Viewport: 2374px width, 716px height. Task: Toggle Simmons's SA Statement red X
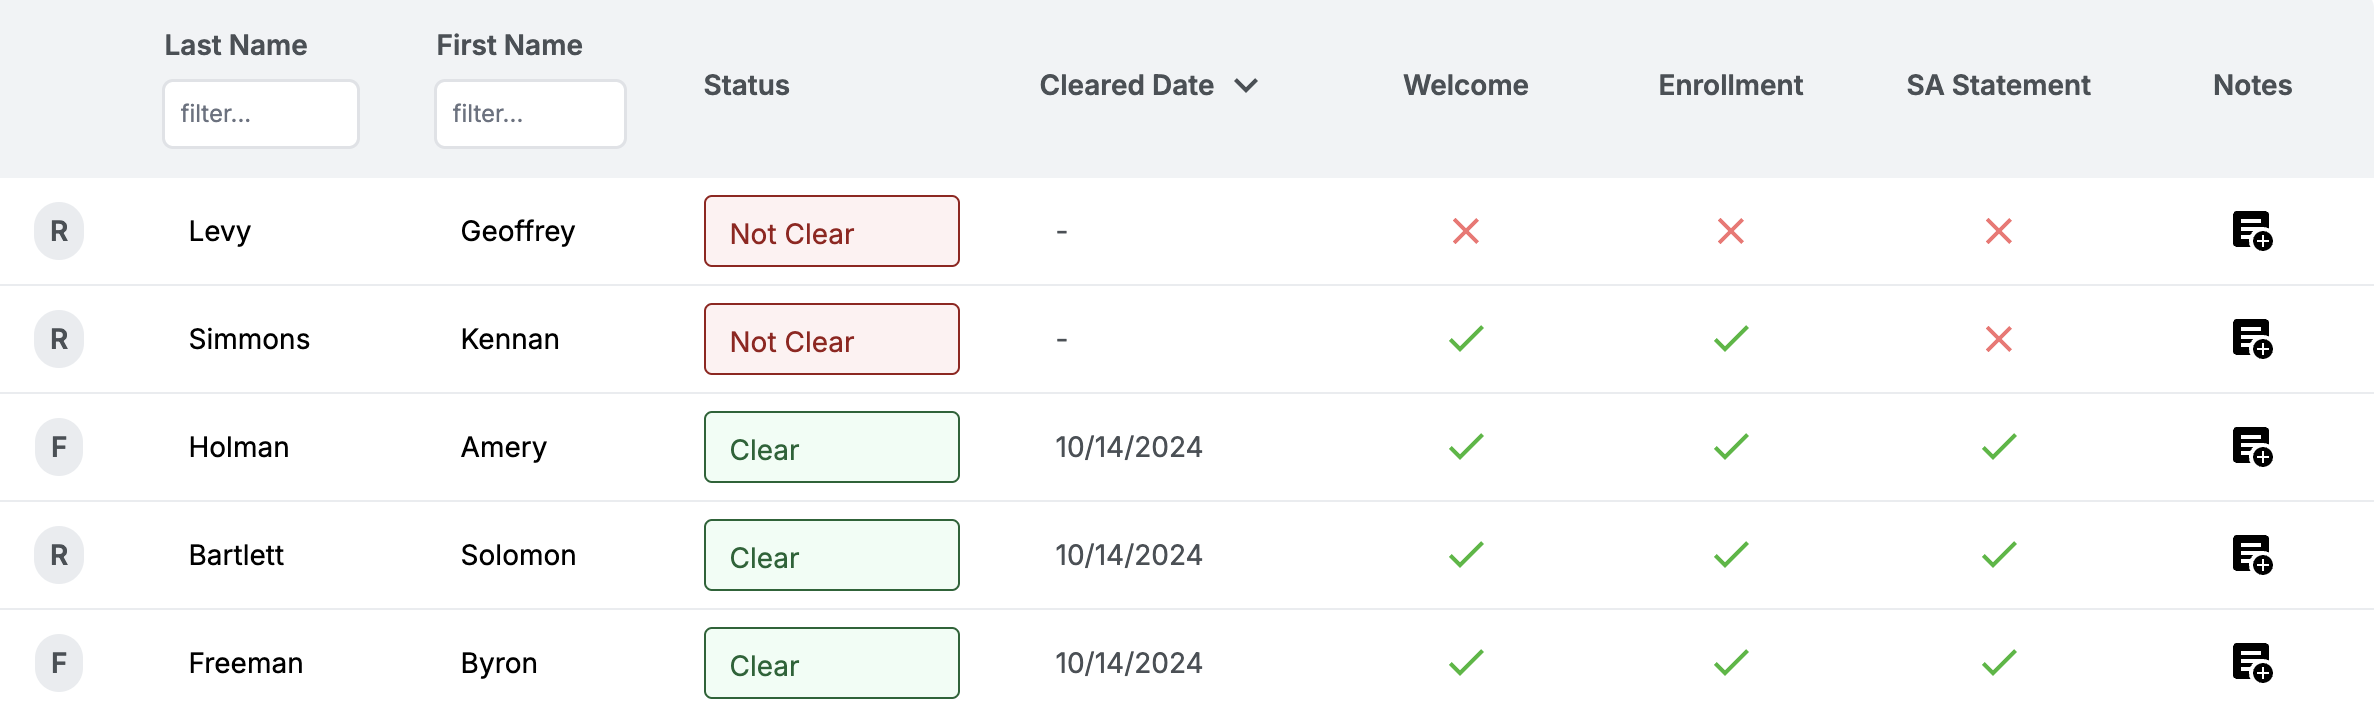coord(1998,339)
